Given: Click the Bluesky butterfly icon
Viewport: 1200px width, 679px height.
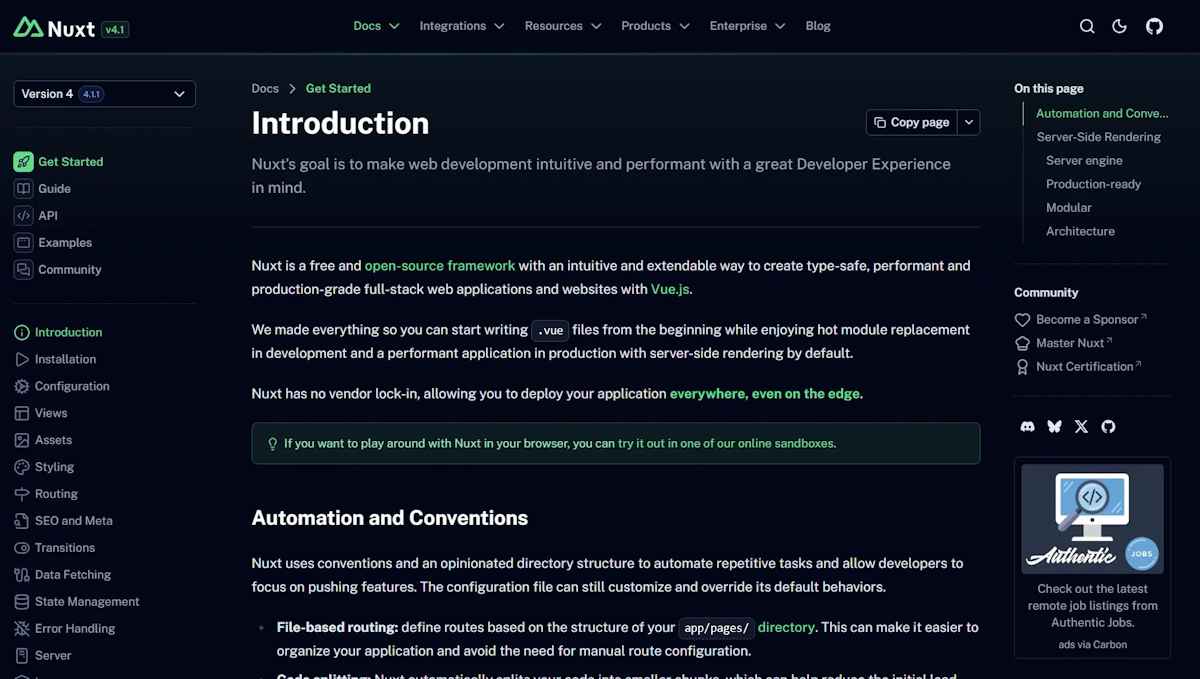Looking at the screenshot, I should point(1054,426).
